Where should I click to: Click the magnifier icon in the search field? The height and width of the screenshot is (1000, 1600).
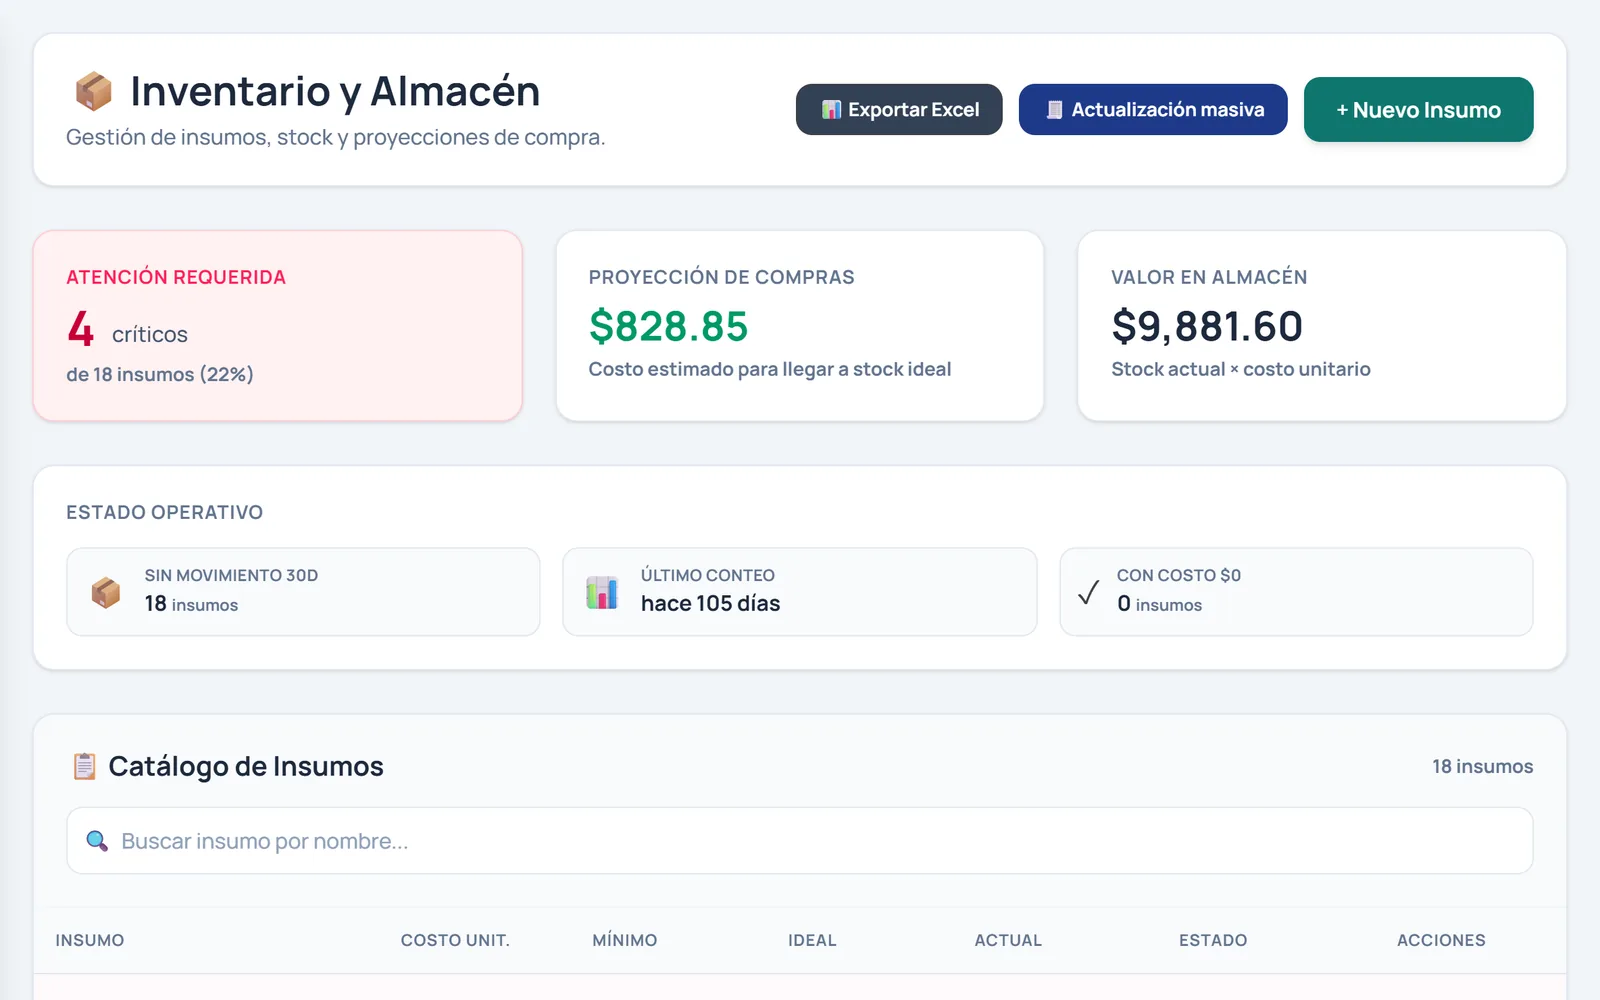point(97,841)
